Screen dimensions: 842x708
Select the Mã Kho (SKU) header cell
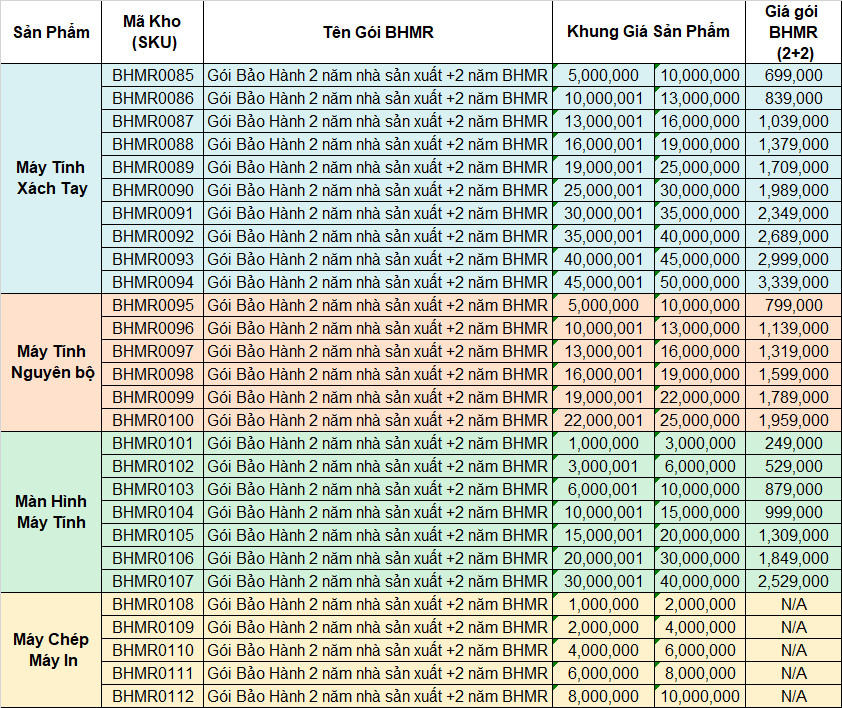(x=153, y=32)
